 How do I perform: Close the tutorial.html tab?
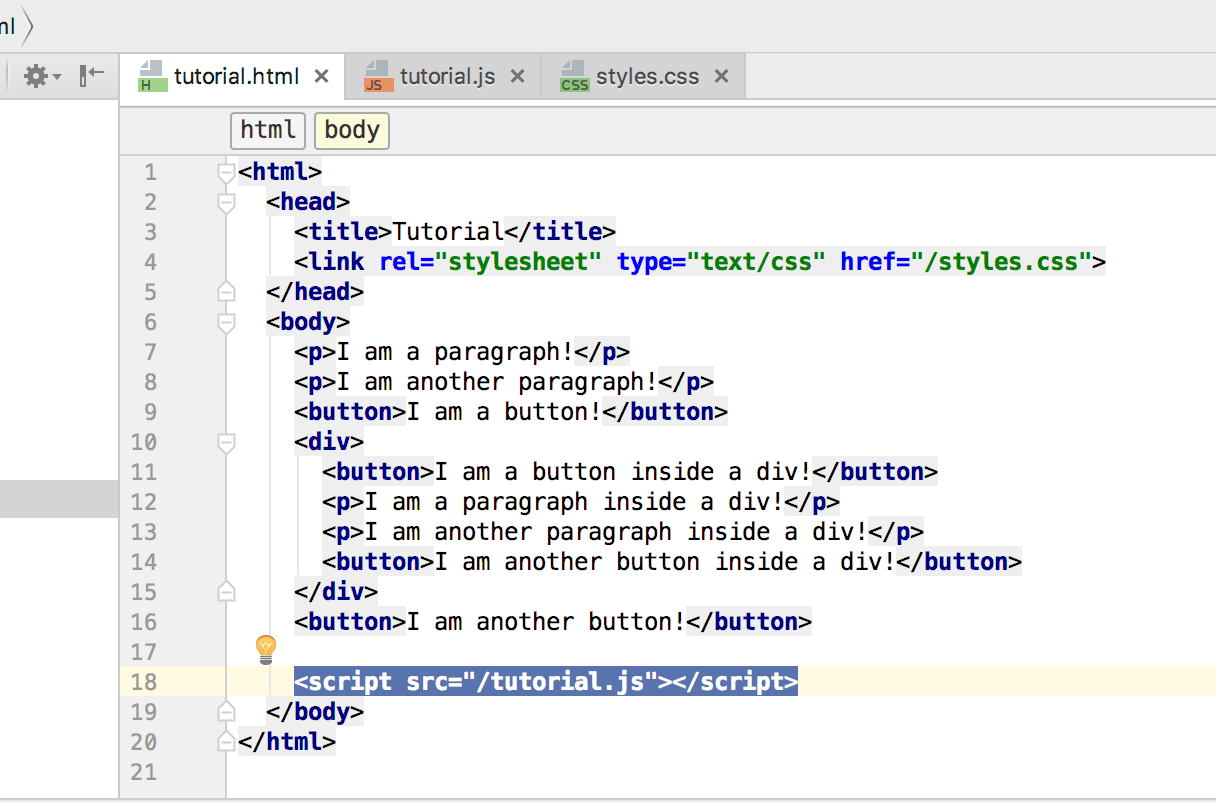coord(320,75)
